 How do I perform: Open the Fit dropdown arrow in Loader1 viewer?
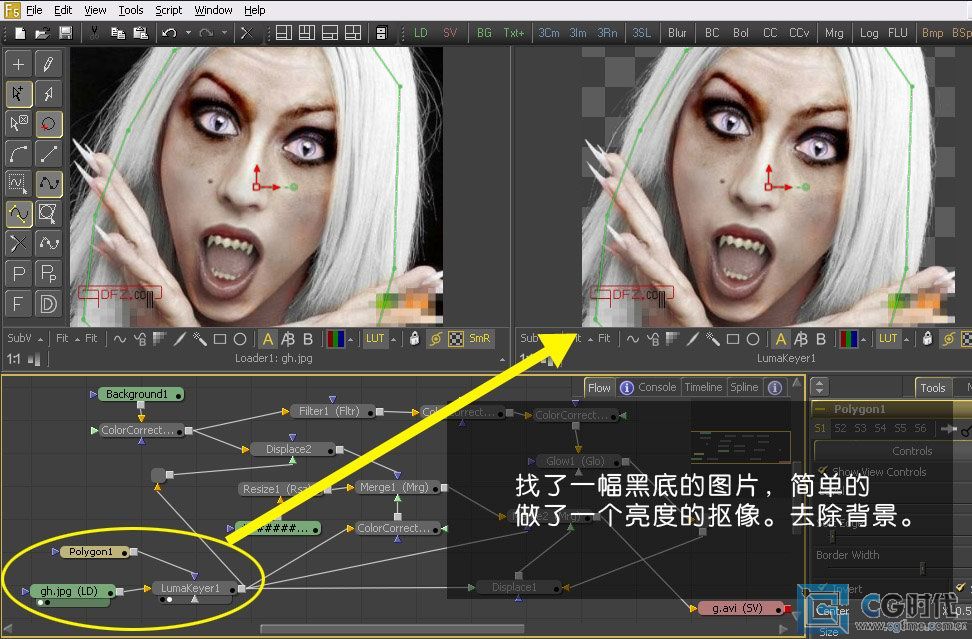tap(78, 340)
